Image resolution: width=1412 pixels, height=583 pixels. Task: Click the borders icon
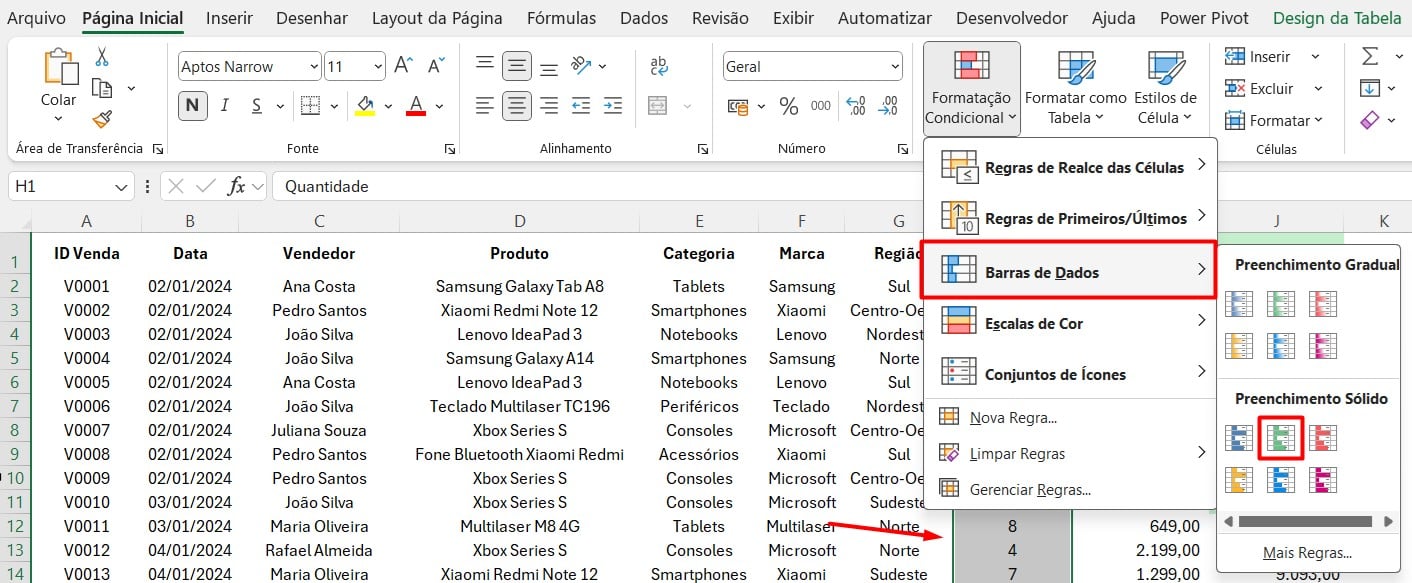pos(310,105)
